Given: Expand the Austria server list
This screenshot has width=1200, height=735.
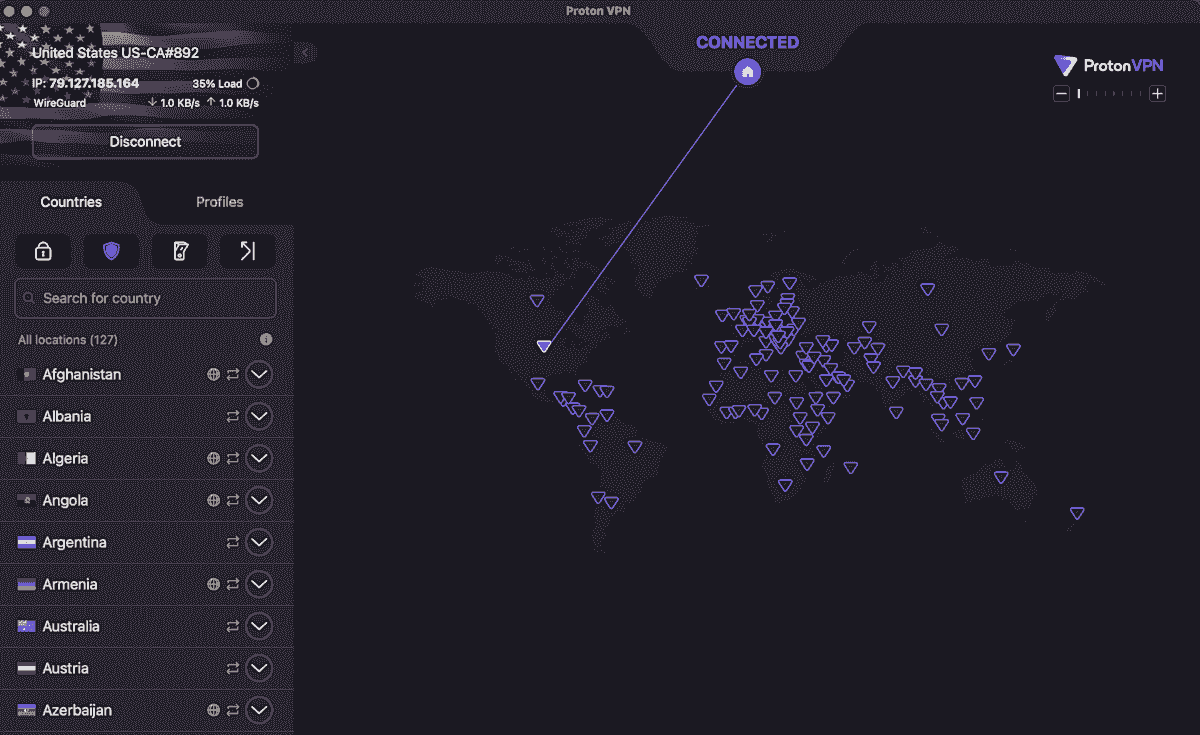Looking at the screenshot, I should click(259, 669).
